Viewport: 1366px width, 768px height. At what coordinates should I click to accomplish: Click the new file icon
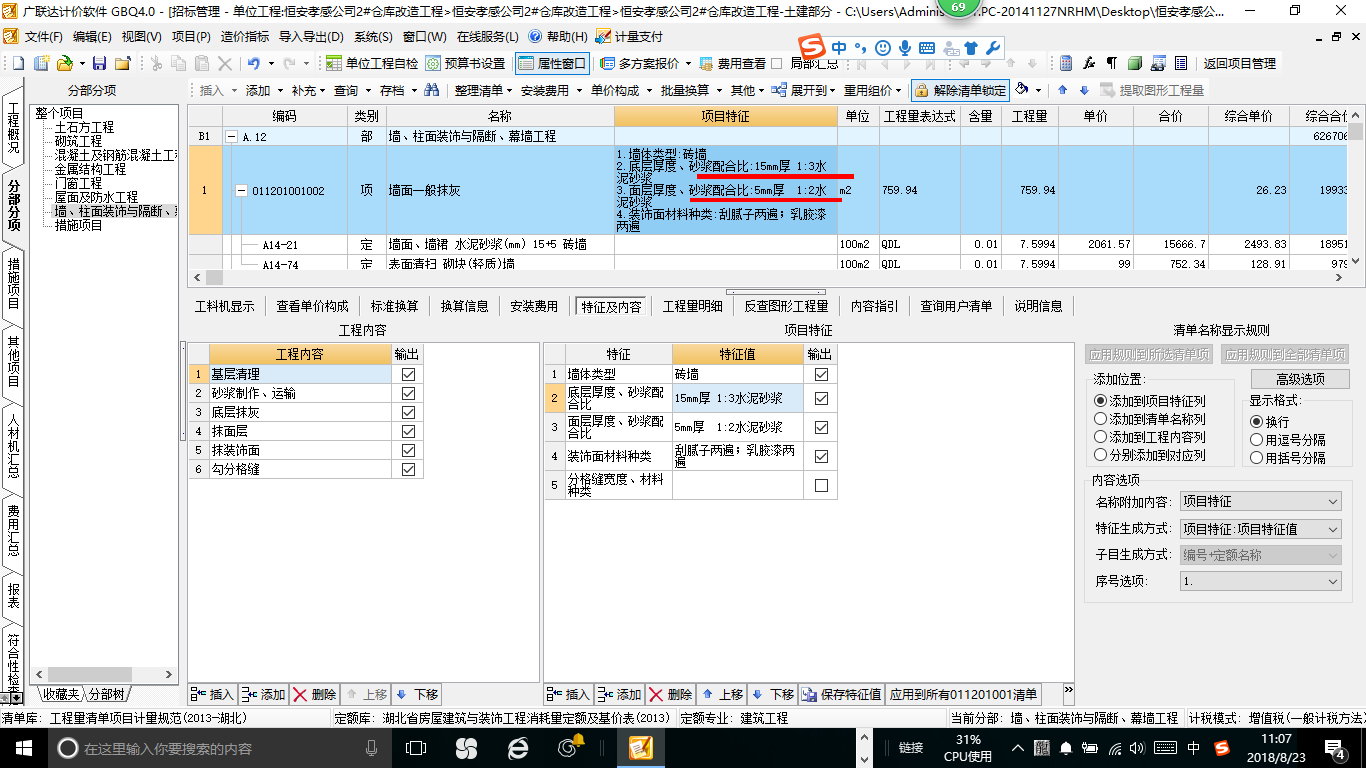coord(17,63)
